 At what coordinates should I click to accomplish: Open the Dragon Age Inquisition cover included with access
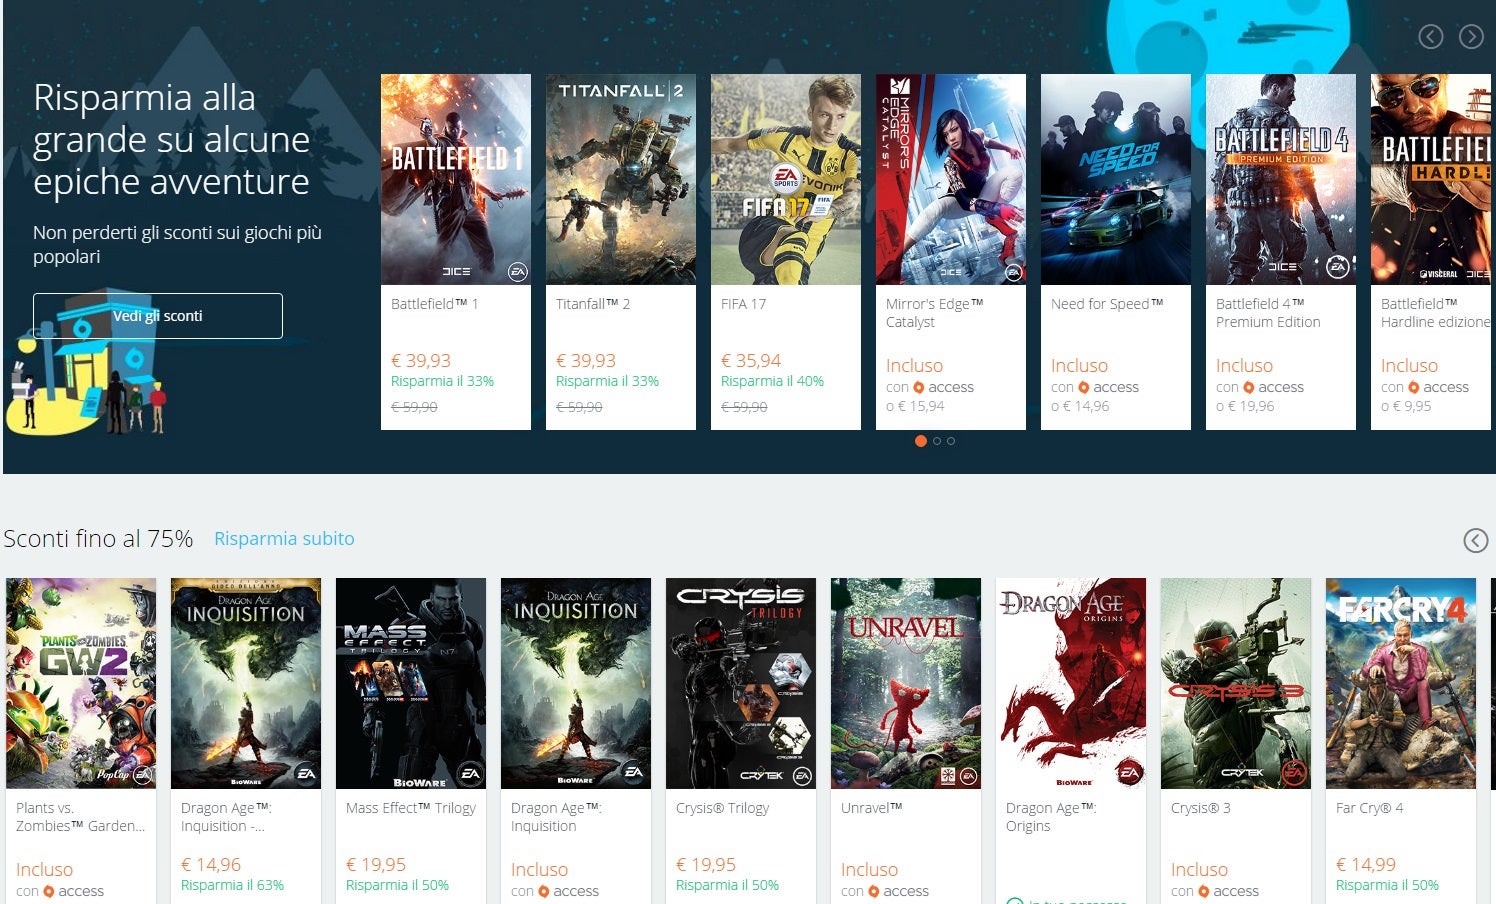pyautogui.click(x=576, y=683)
